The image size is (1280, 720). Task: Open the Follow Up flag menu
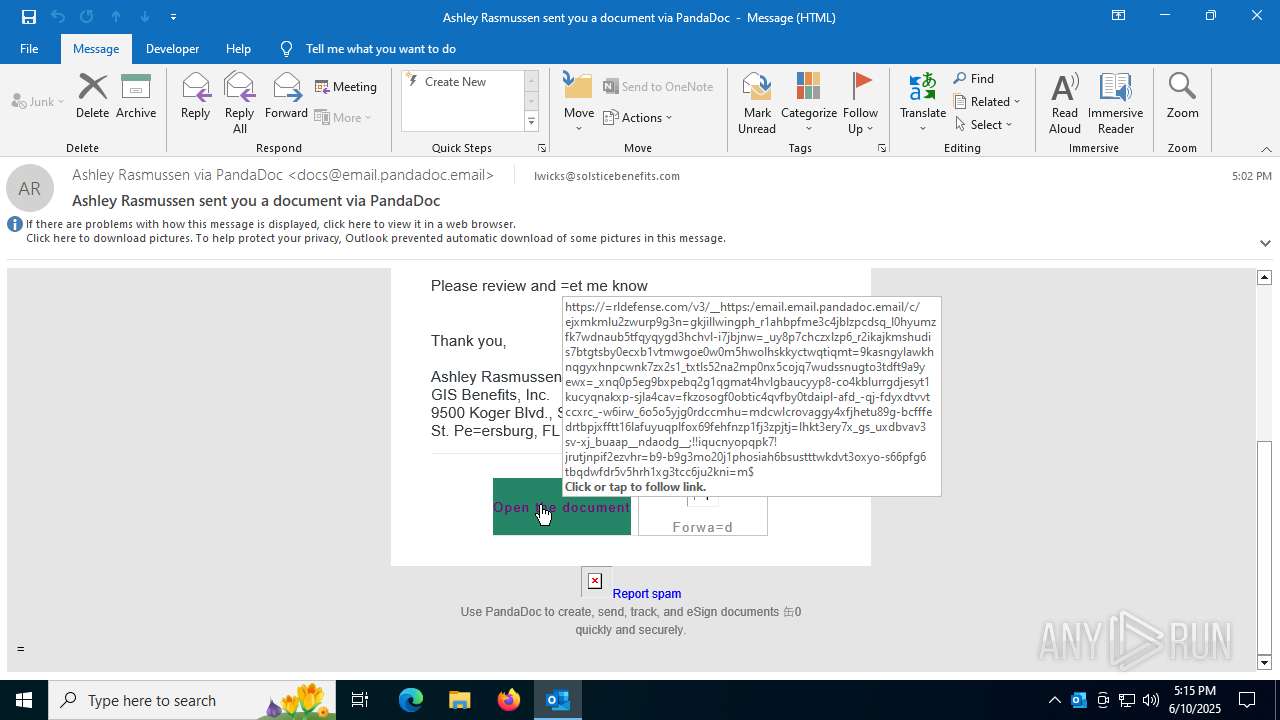pos(860,103)
